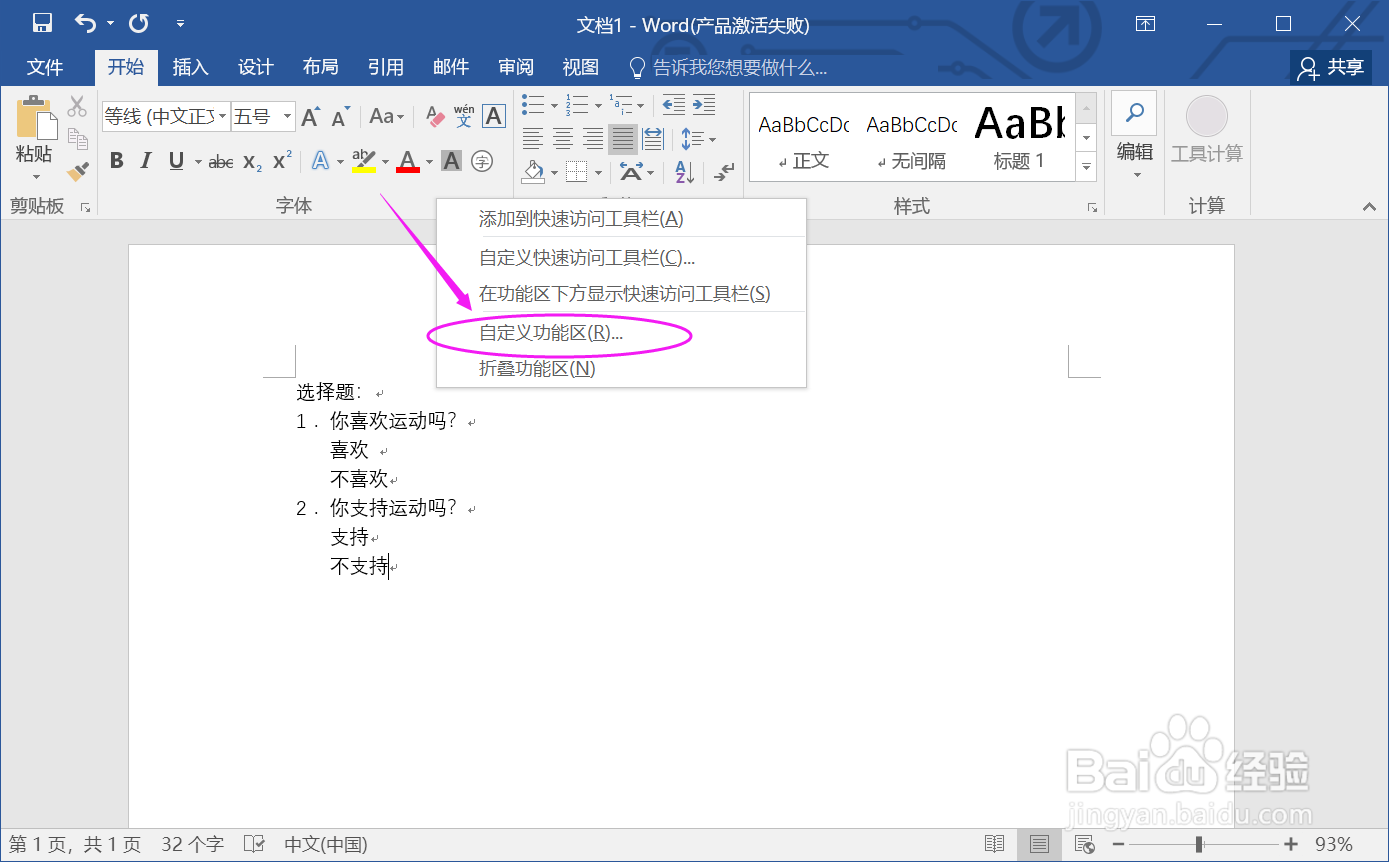Toggle Underline formatting
This screenshot has width=1389, height=862.
177,161
